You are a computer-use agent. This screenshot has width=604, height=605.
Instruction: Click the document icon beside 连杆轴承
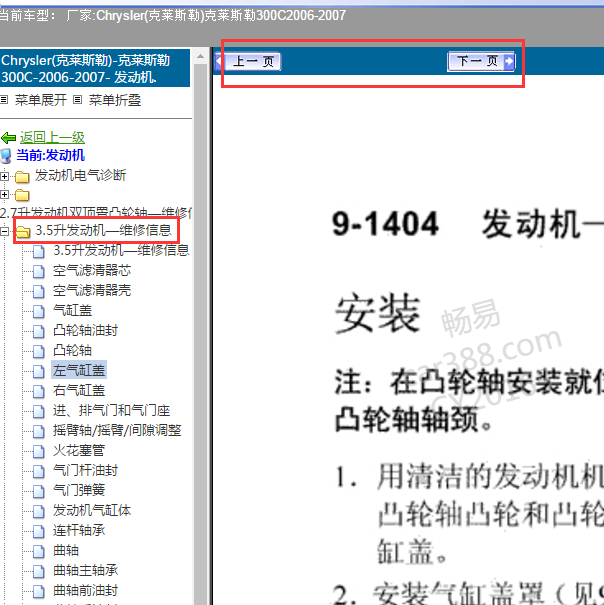coord(39,532)
